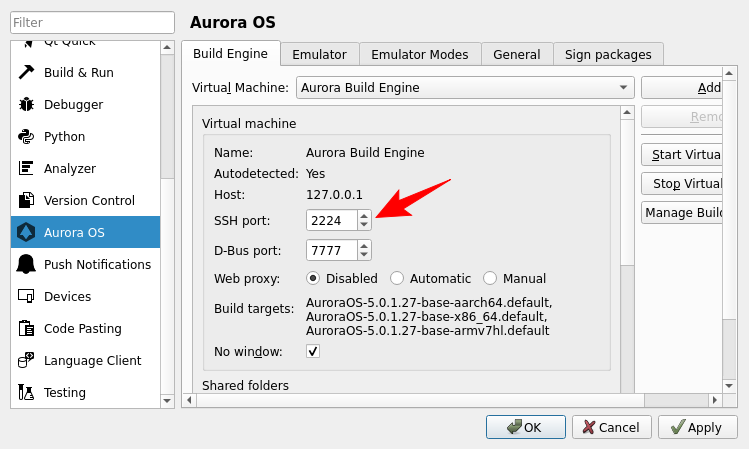Open Version Control settings icon

click(x=26, y=201)
